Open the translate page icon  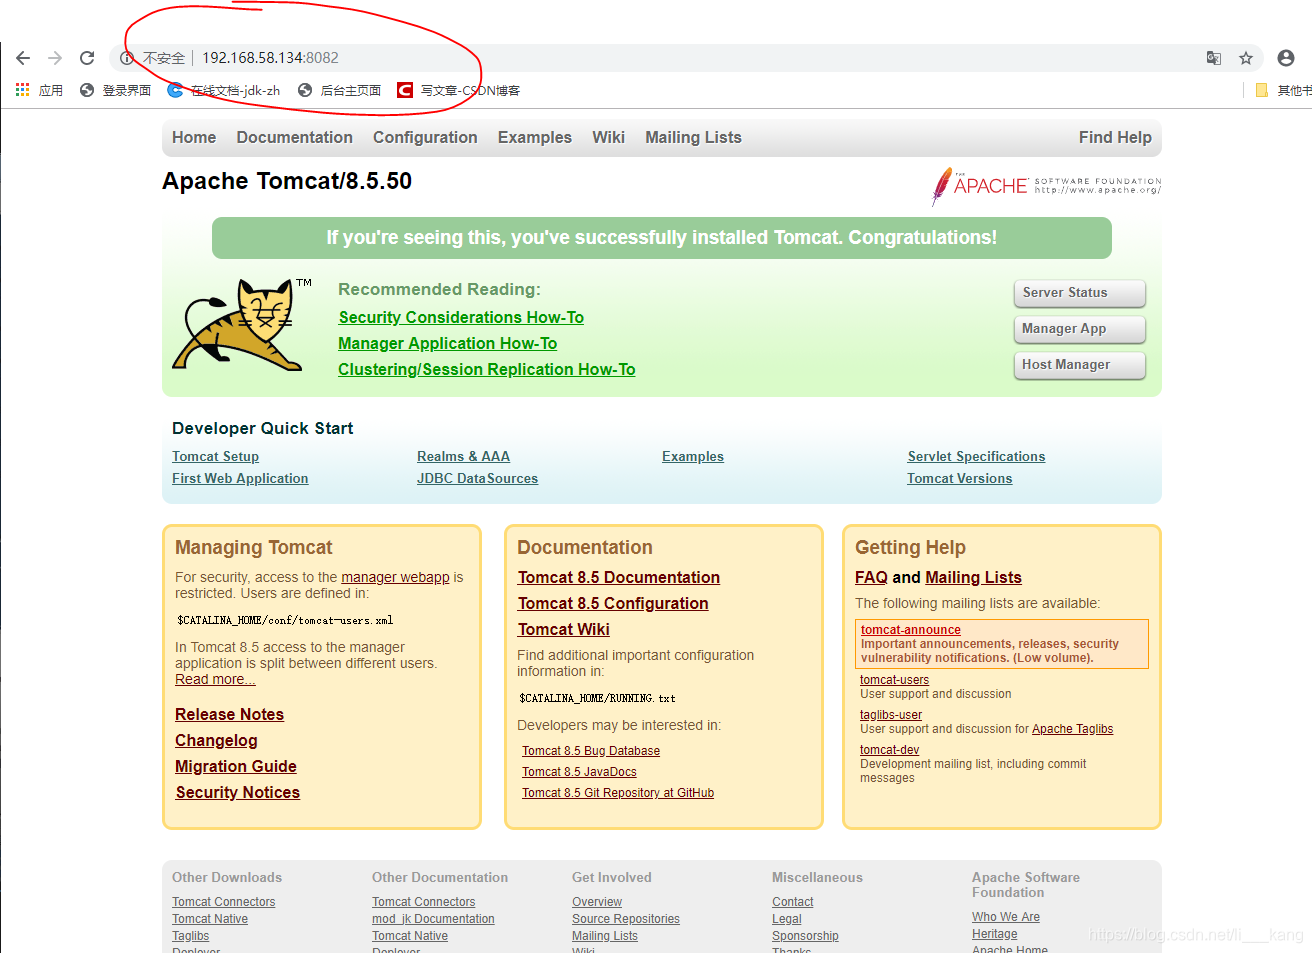1214,58
